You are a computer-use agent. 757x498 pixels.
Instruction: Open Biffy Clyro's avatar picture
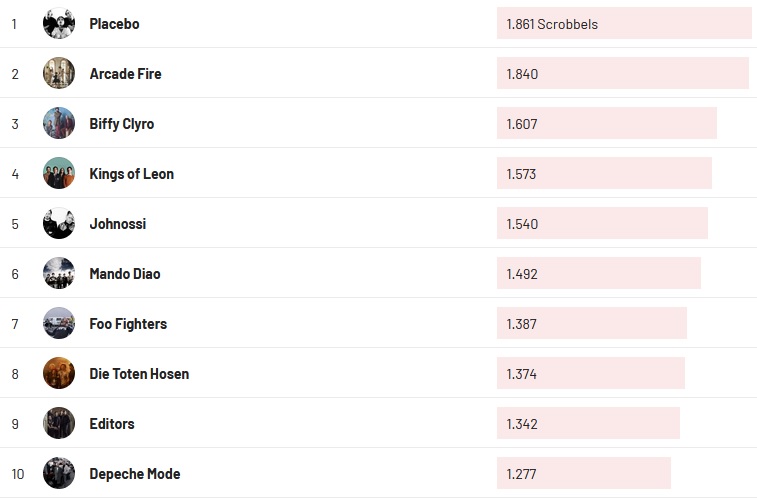tap(59, 123)
